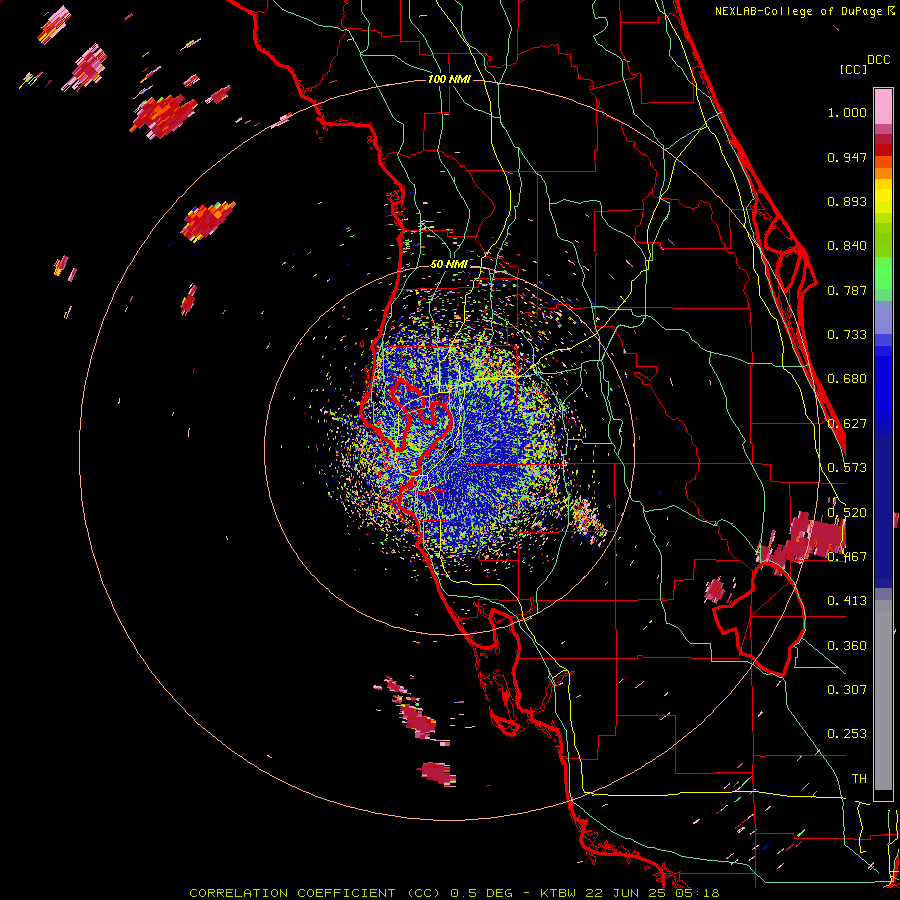Click the TH label on the scale

(x=859, y=779)
